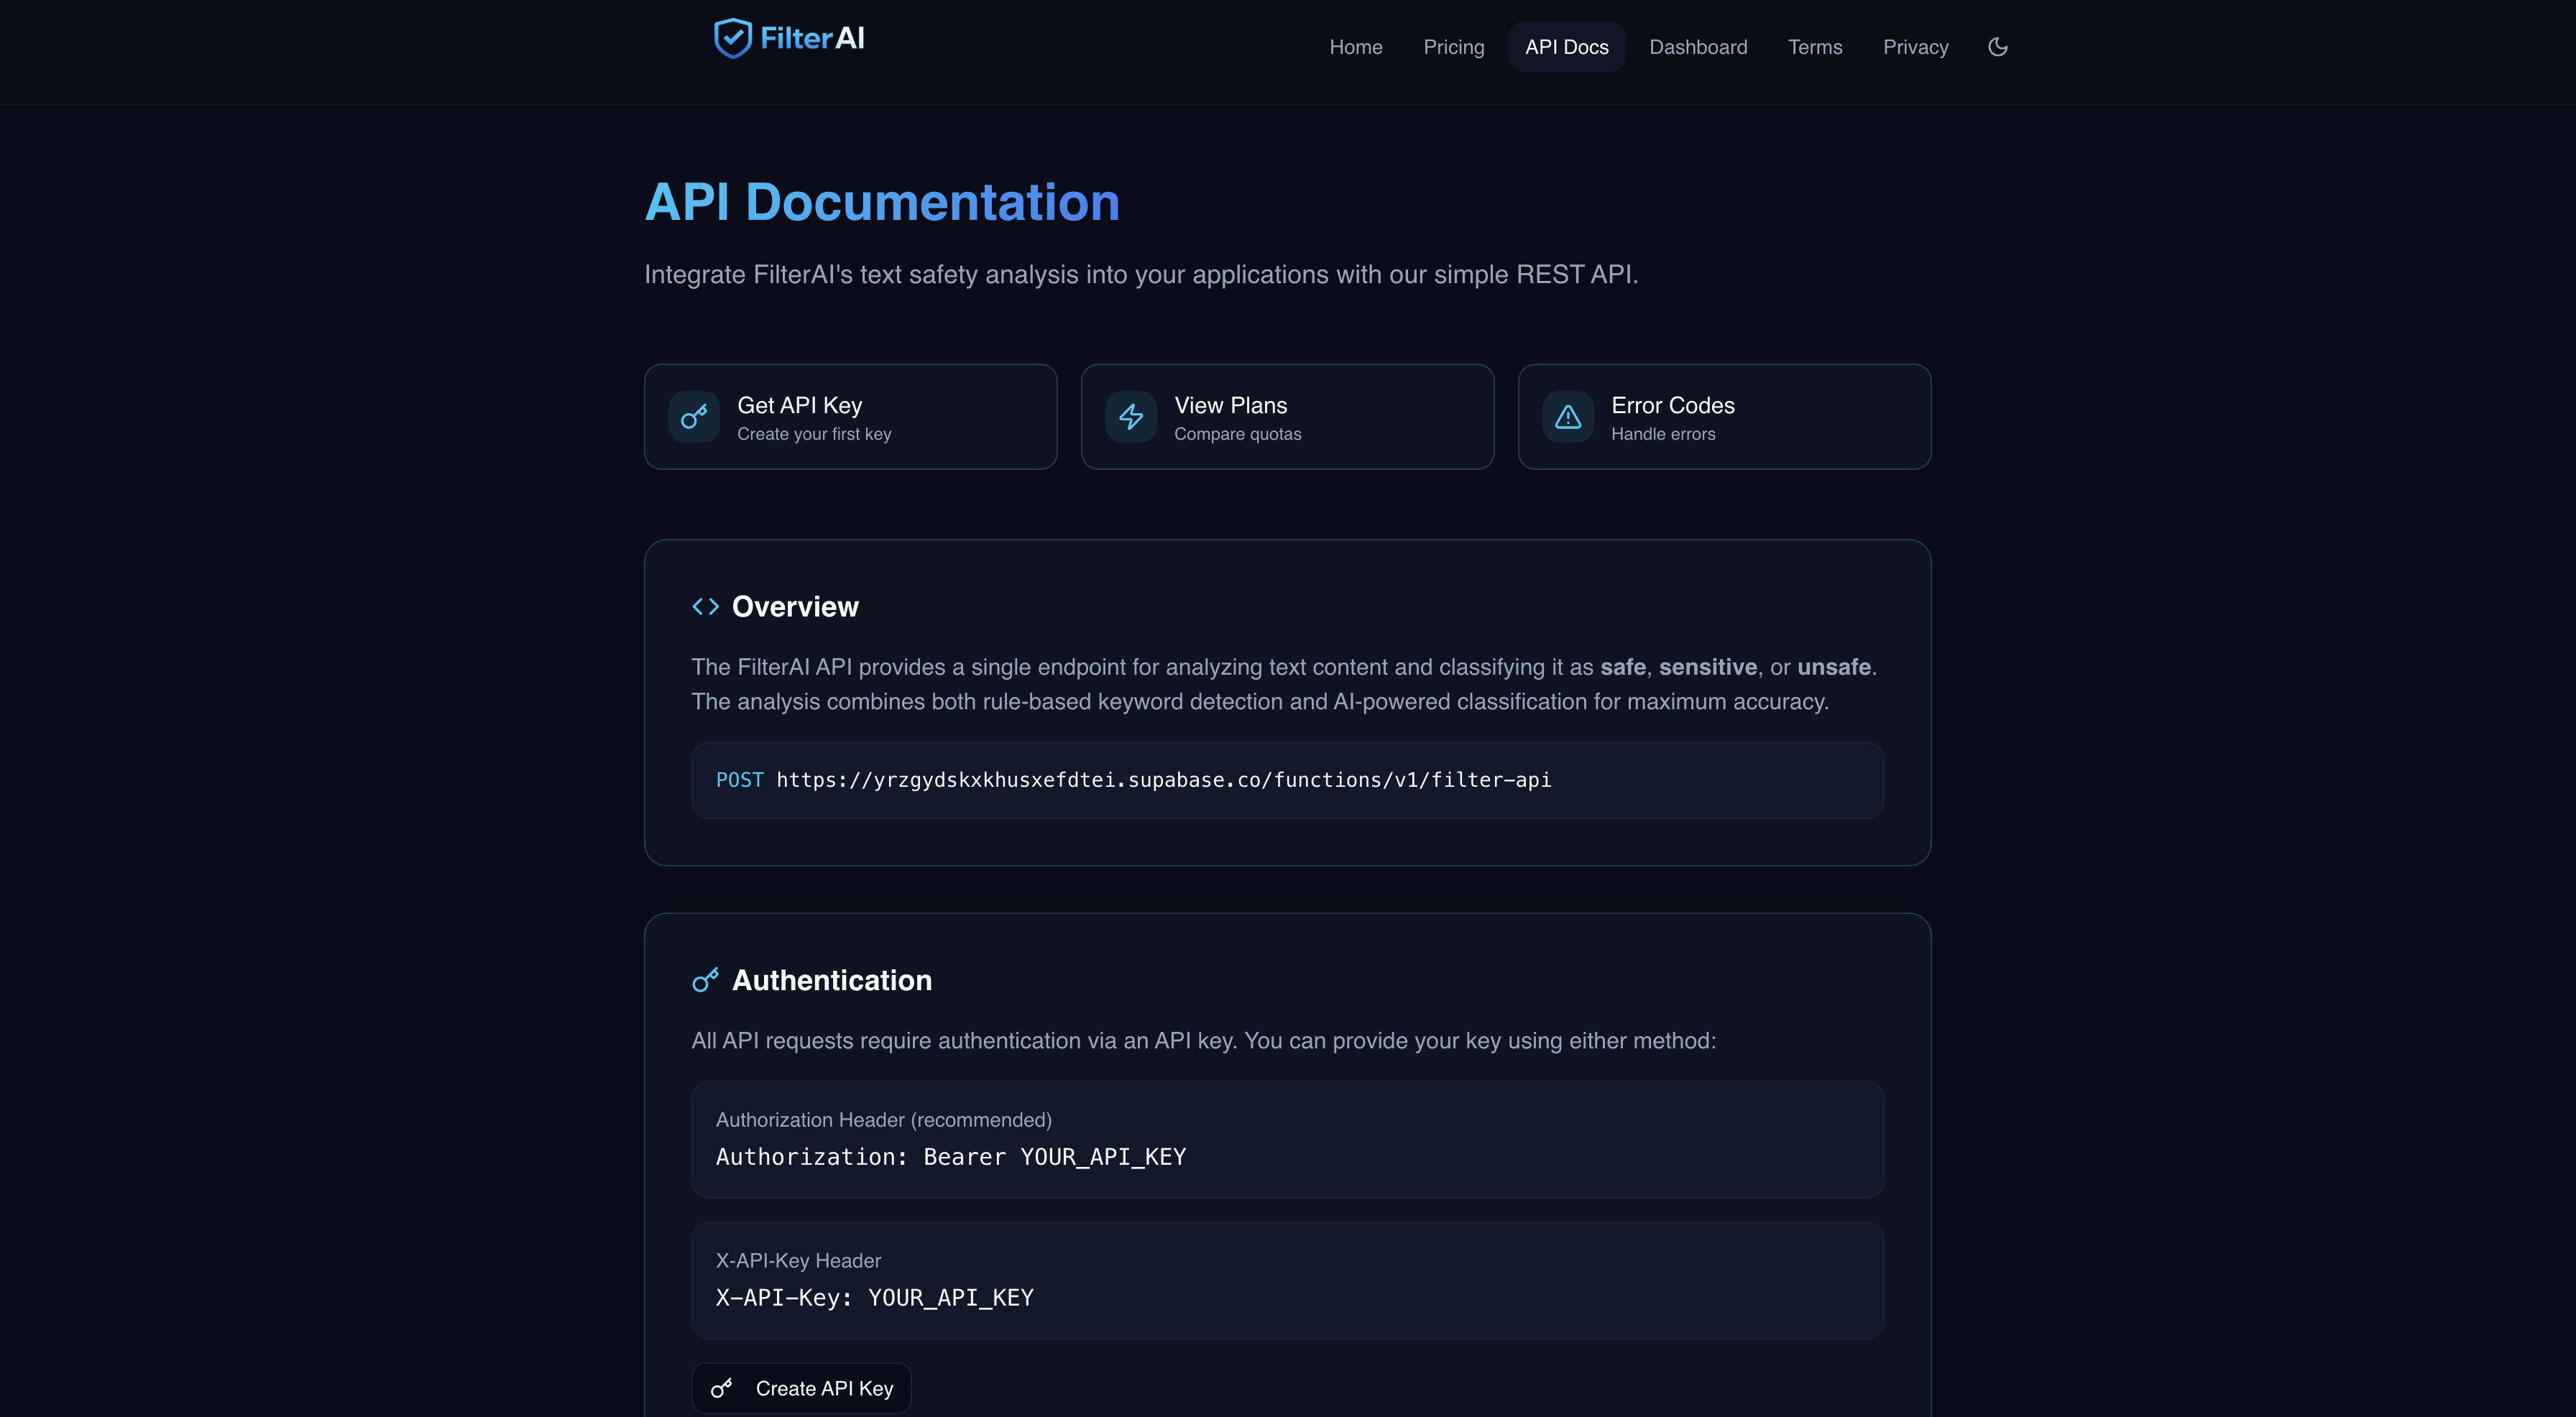Click the FilterAI shield logo
Screen dimensions: 2576x1417
(x=734, y=38)
